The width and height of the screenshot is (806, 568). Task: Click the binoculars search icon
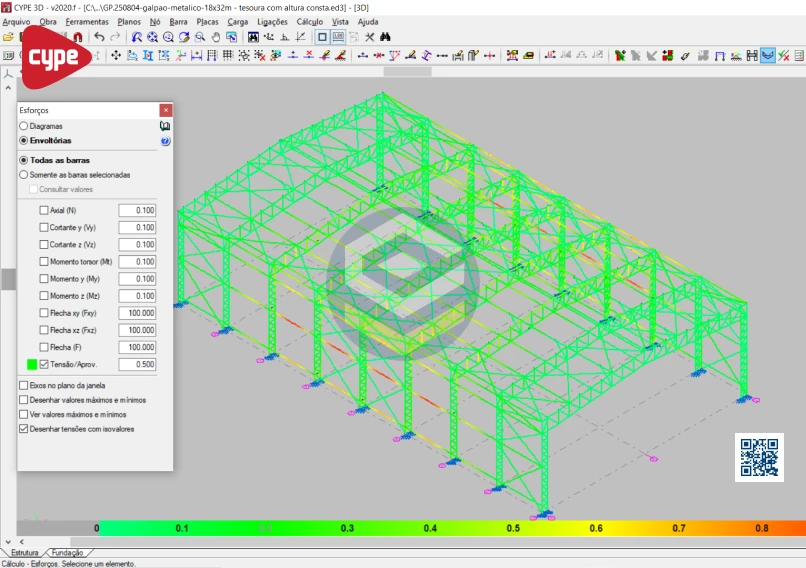(385, 37)
